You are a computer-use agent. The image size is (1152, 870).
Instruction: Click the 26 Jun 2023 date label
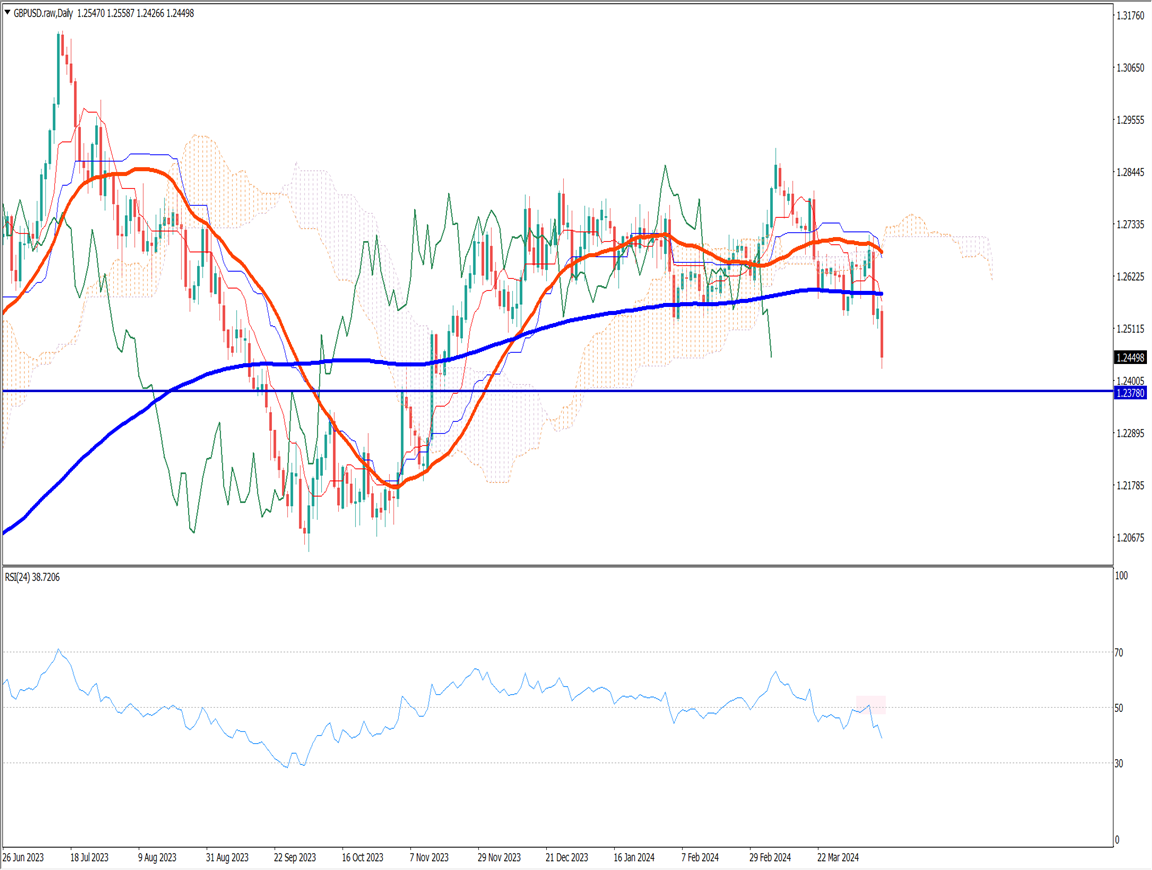[23, 857]
